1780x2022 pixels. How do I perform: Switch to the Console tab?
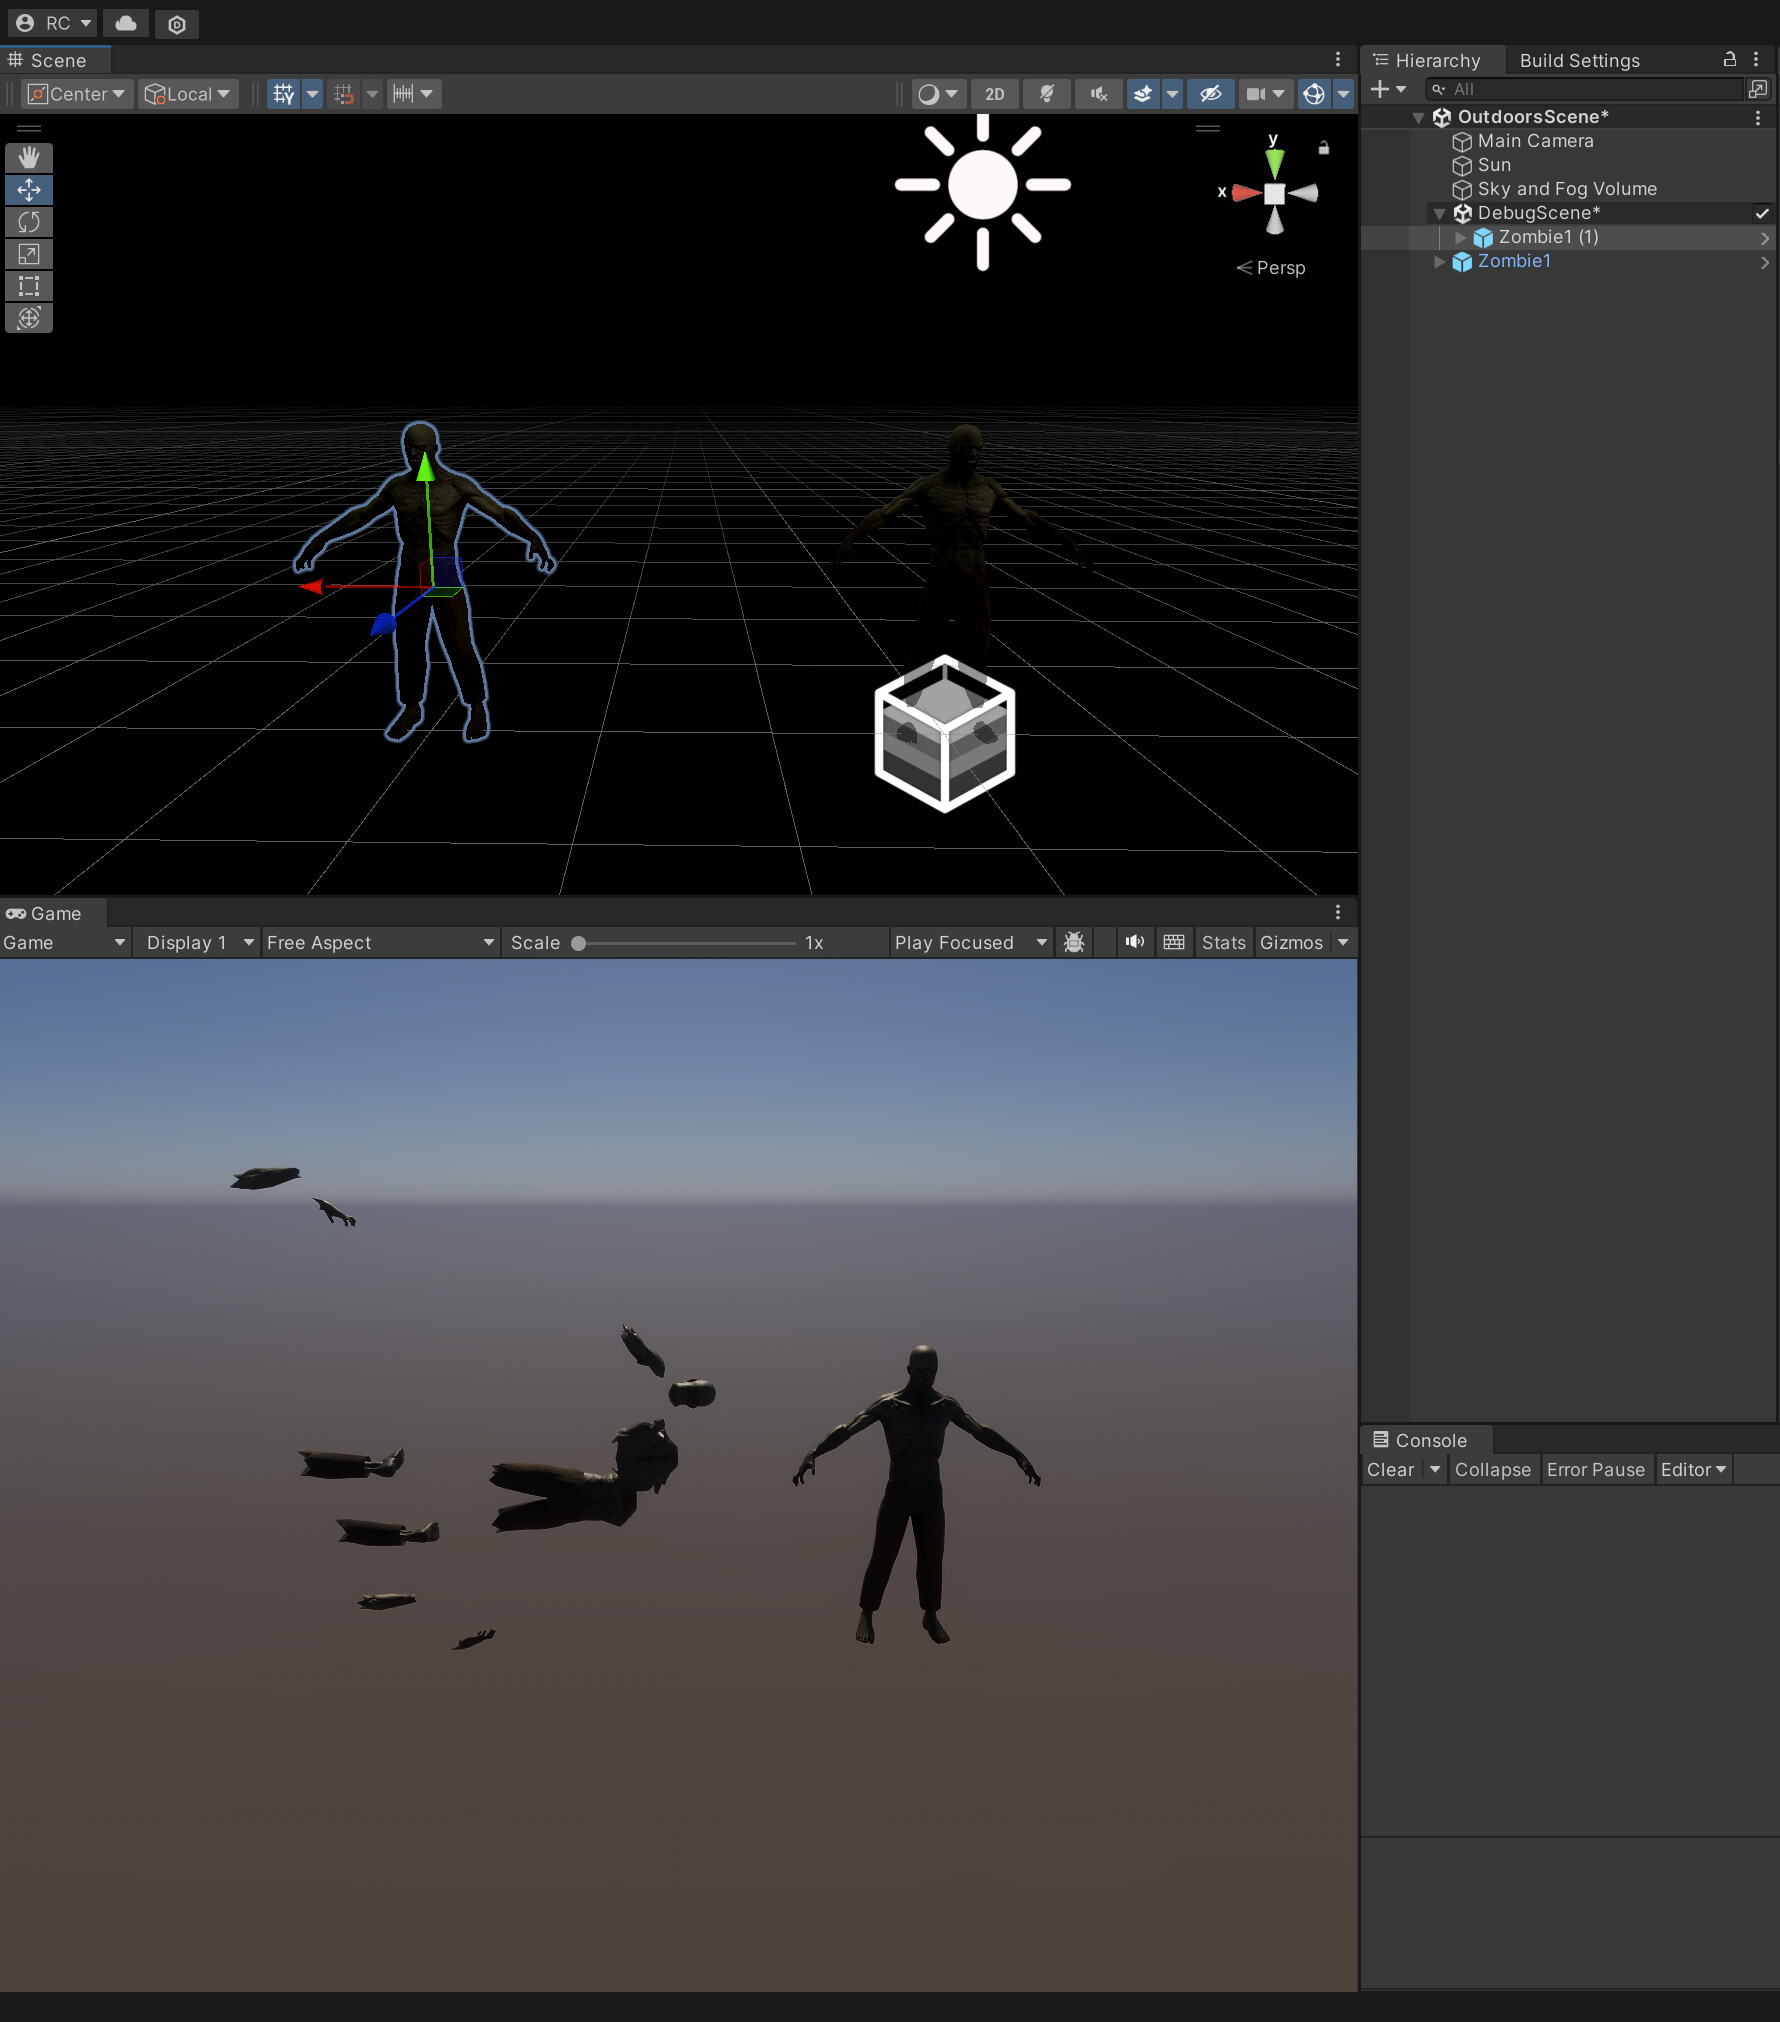(x=1424, y=1440)
